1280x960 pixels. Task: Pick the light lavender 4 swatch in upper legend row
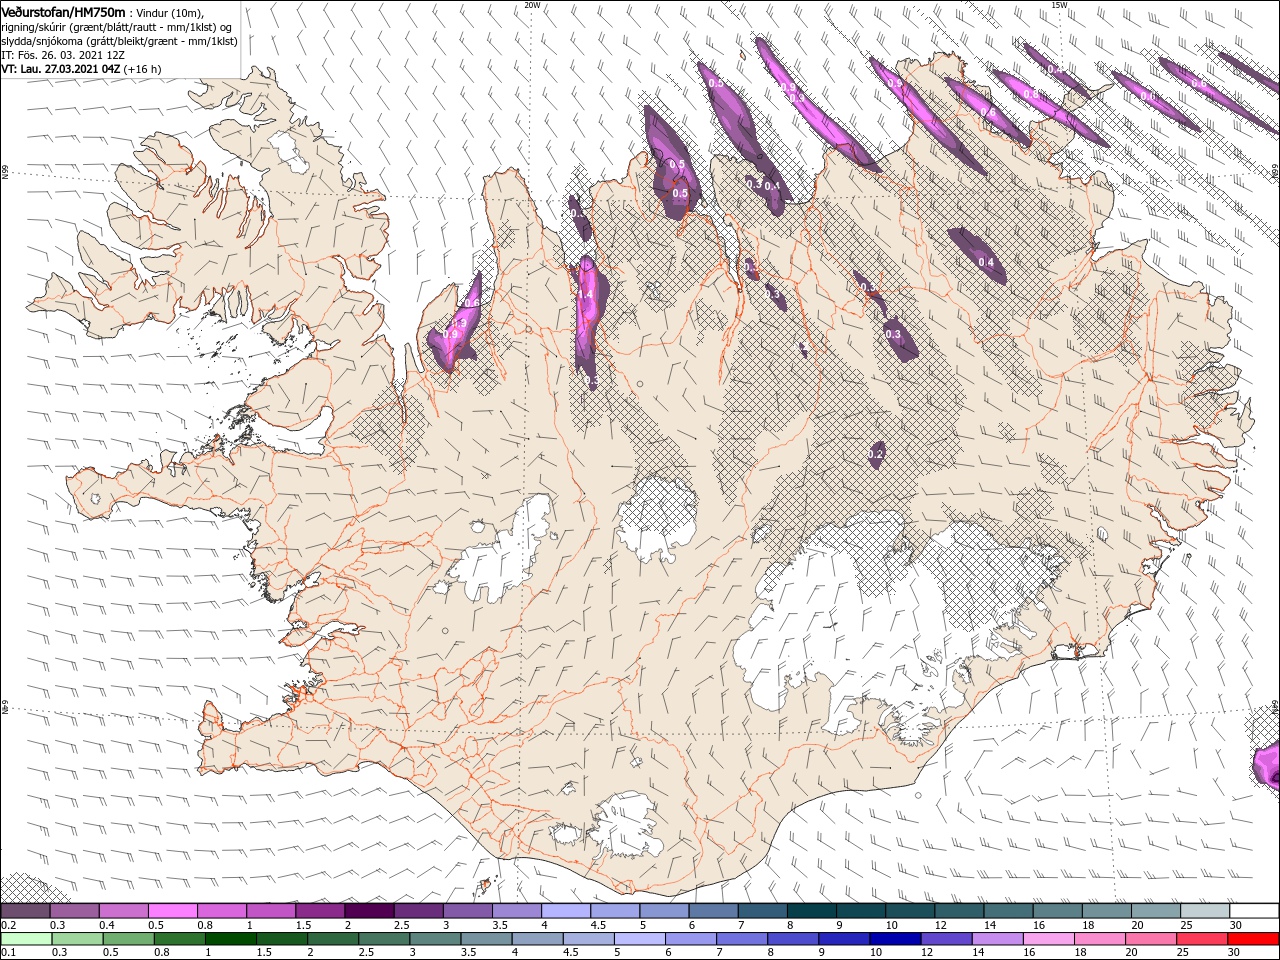(566, 911)
